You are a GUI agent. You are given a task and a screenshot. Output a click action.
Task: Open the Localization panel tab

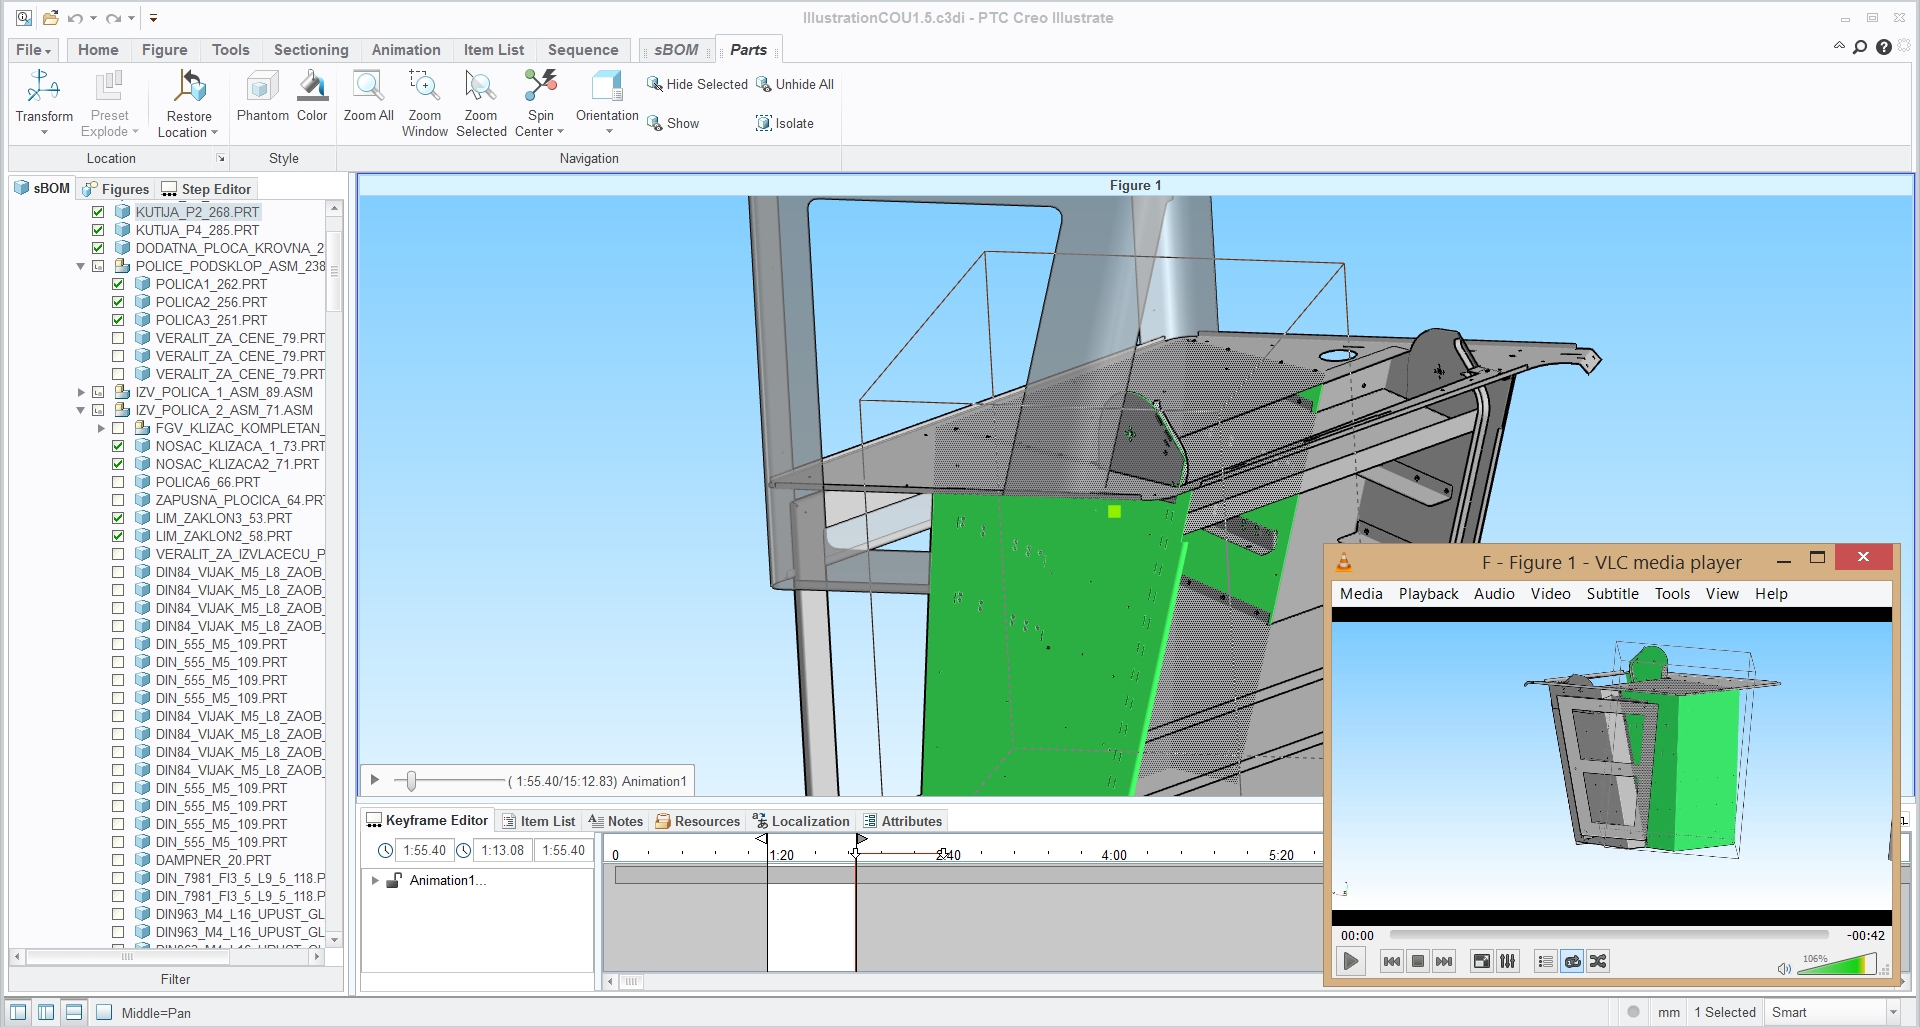(801, 821)
